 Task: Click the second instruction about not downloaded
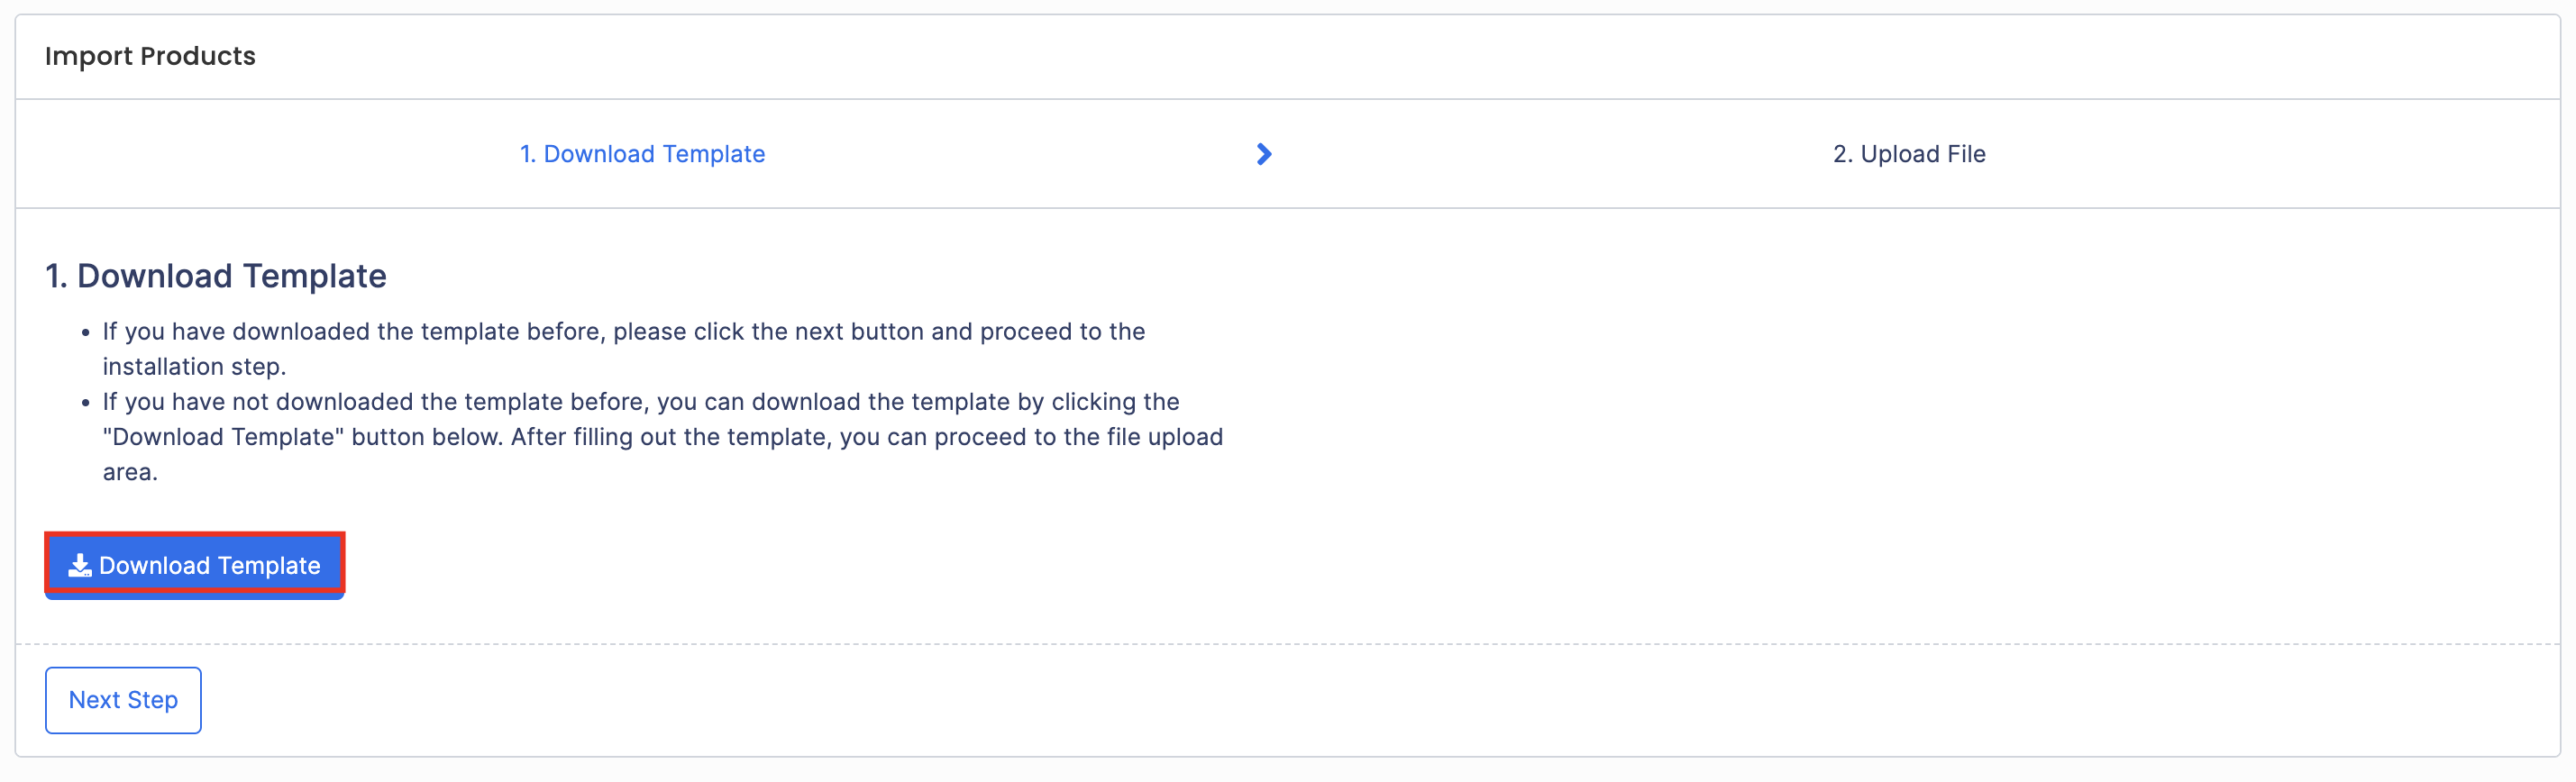coord(663,437)
